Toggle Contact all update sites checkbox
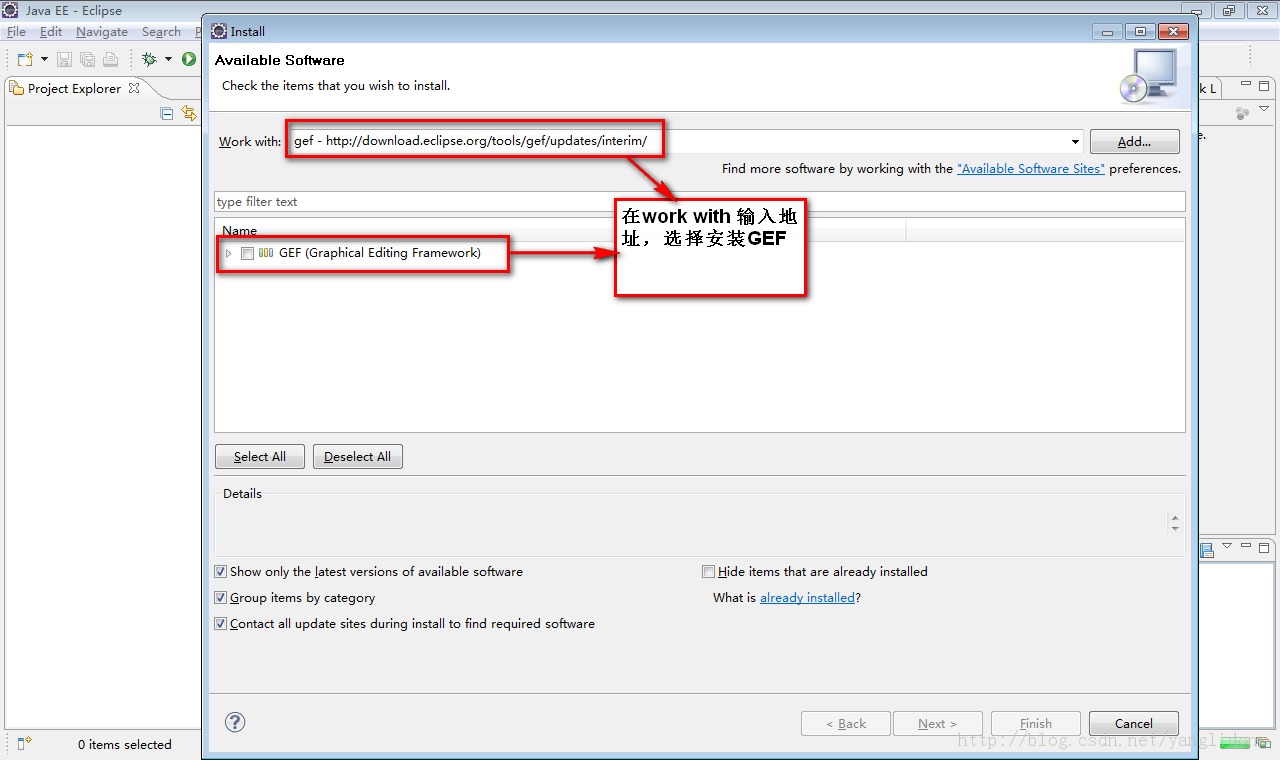Viewport: 1280px width, 760px height. (x=221, y=624)
